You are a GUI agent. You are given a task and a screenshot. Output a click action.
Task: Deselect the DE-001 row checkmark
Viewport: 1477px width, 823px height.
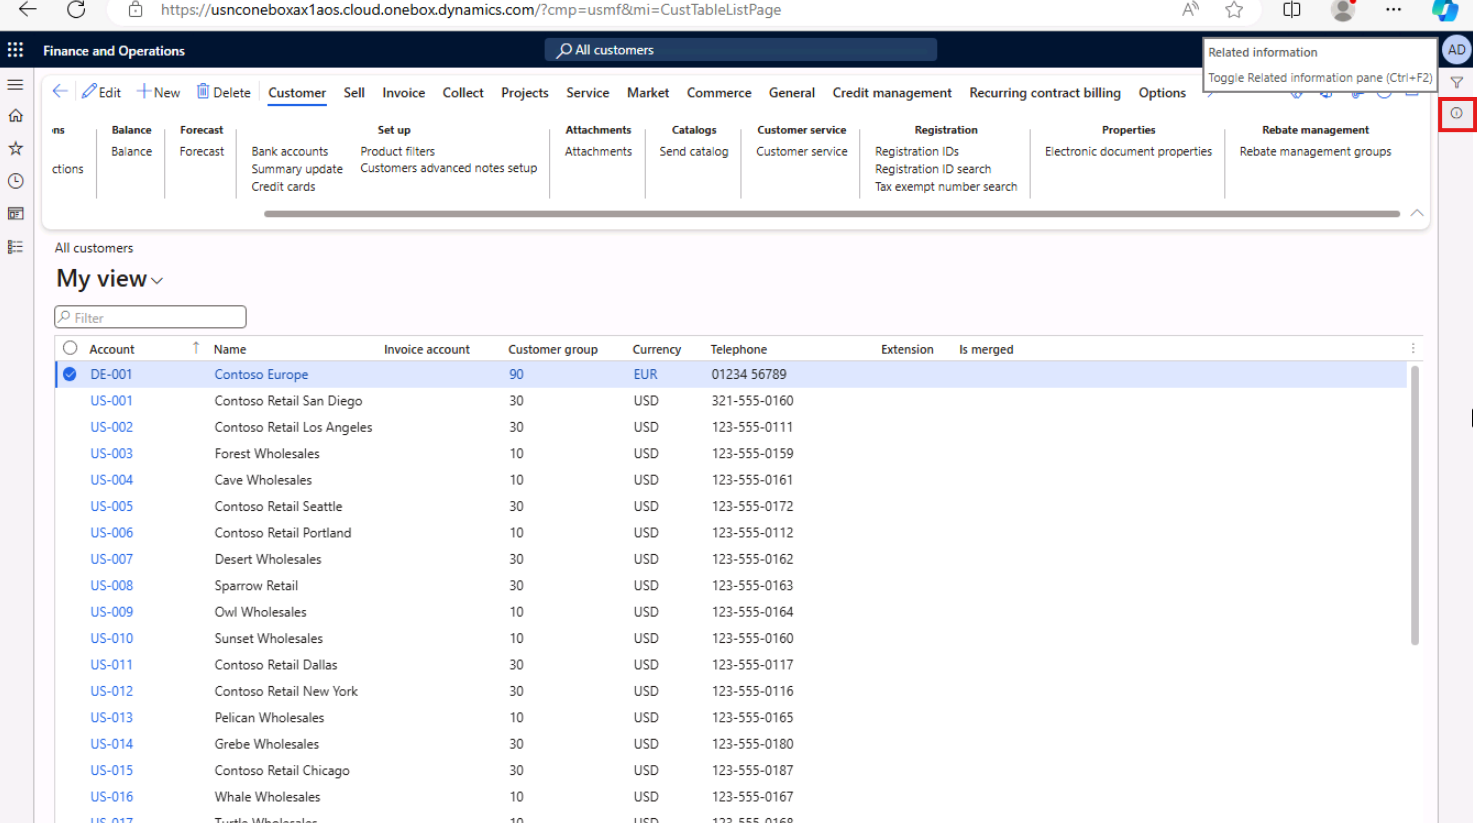[70, 374]
